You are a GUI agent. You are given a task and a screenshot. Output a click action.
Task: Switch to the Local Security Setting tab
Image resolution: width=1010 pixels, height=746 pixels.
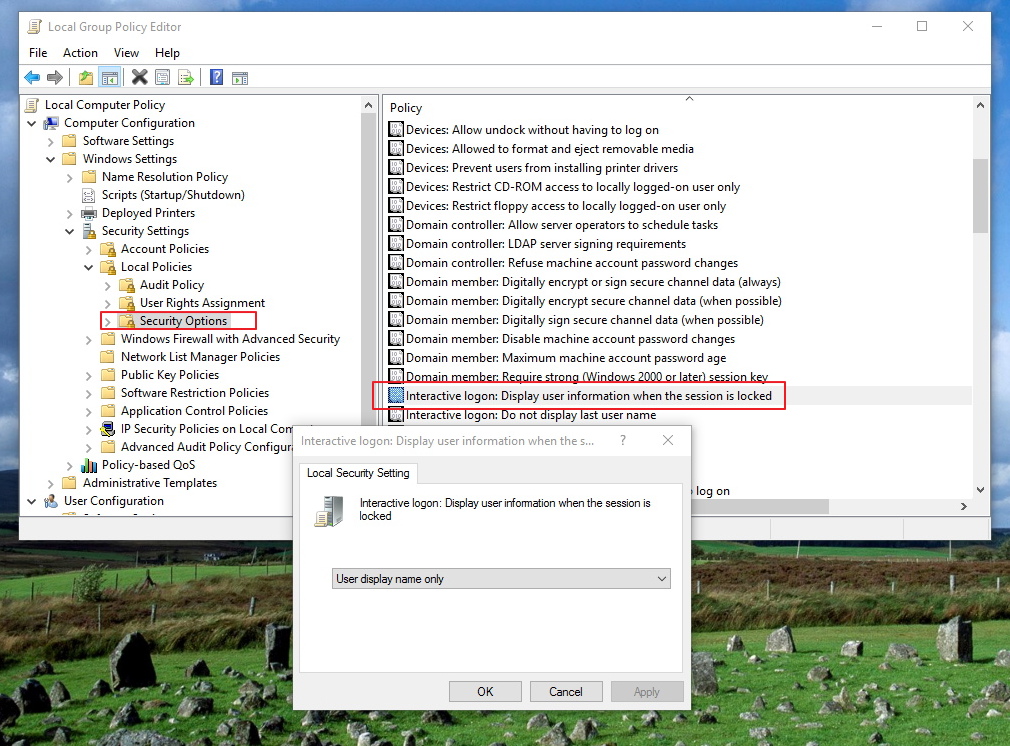pos(358,473)
